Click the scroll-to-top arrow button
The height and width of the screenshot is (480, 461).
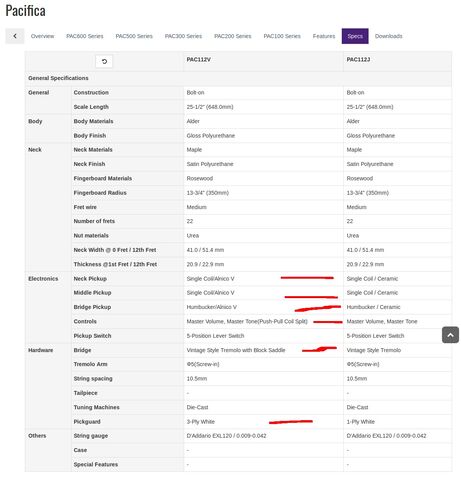coord(450,335)
